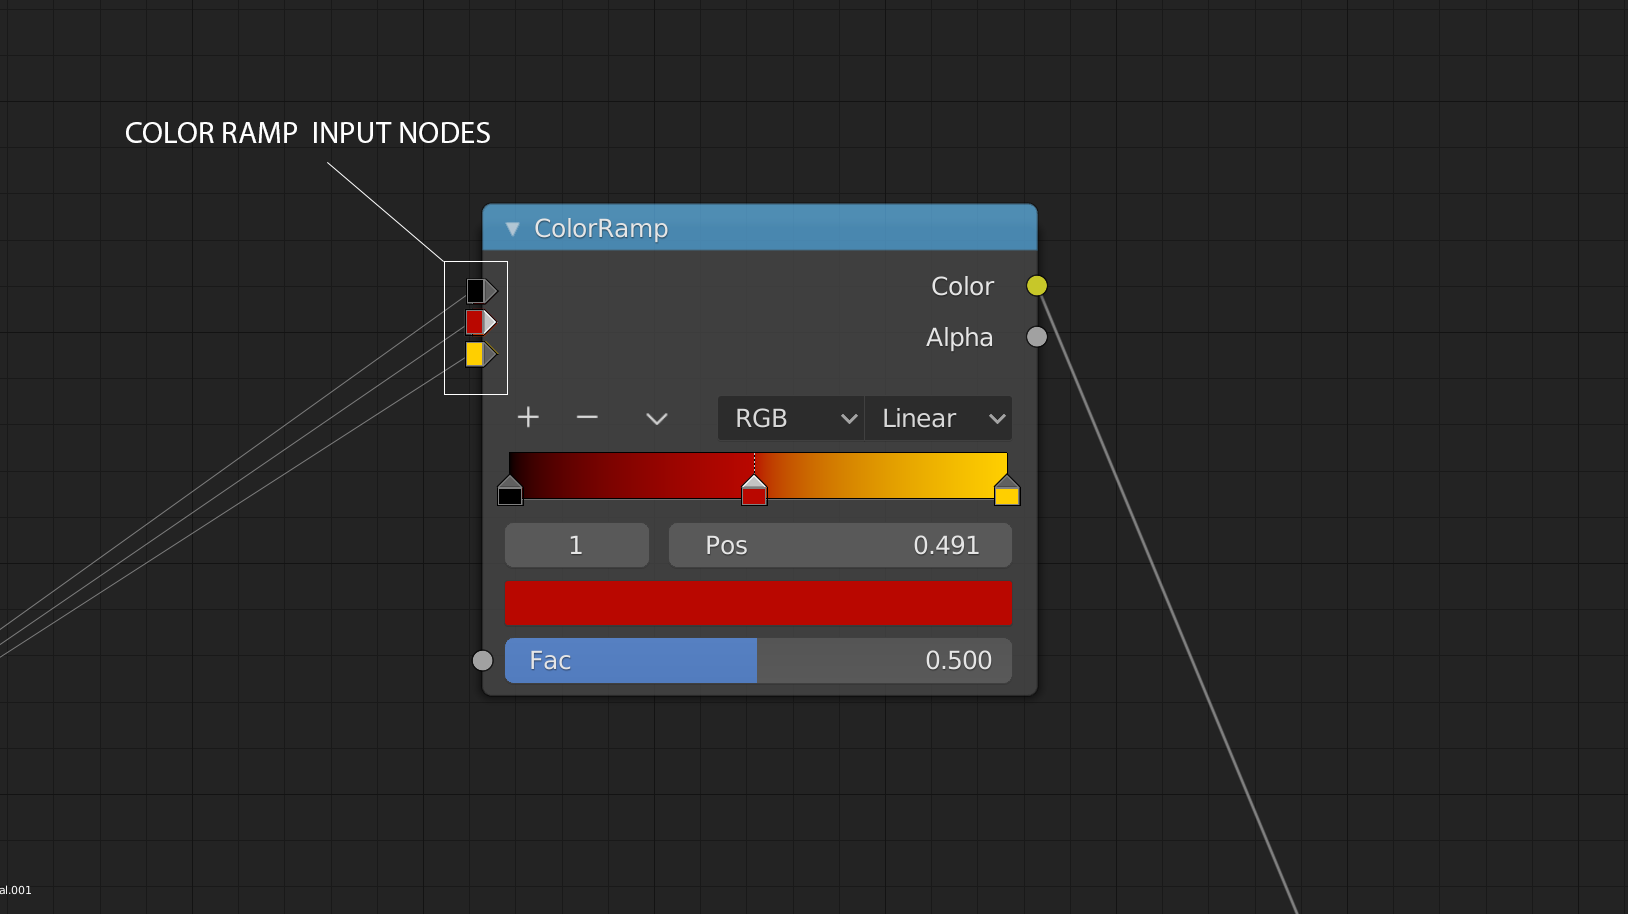Open the RGB color mode dropdown
The image size is (1628, 914).
[791, 418]
